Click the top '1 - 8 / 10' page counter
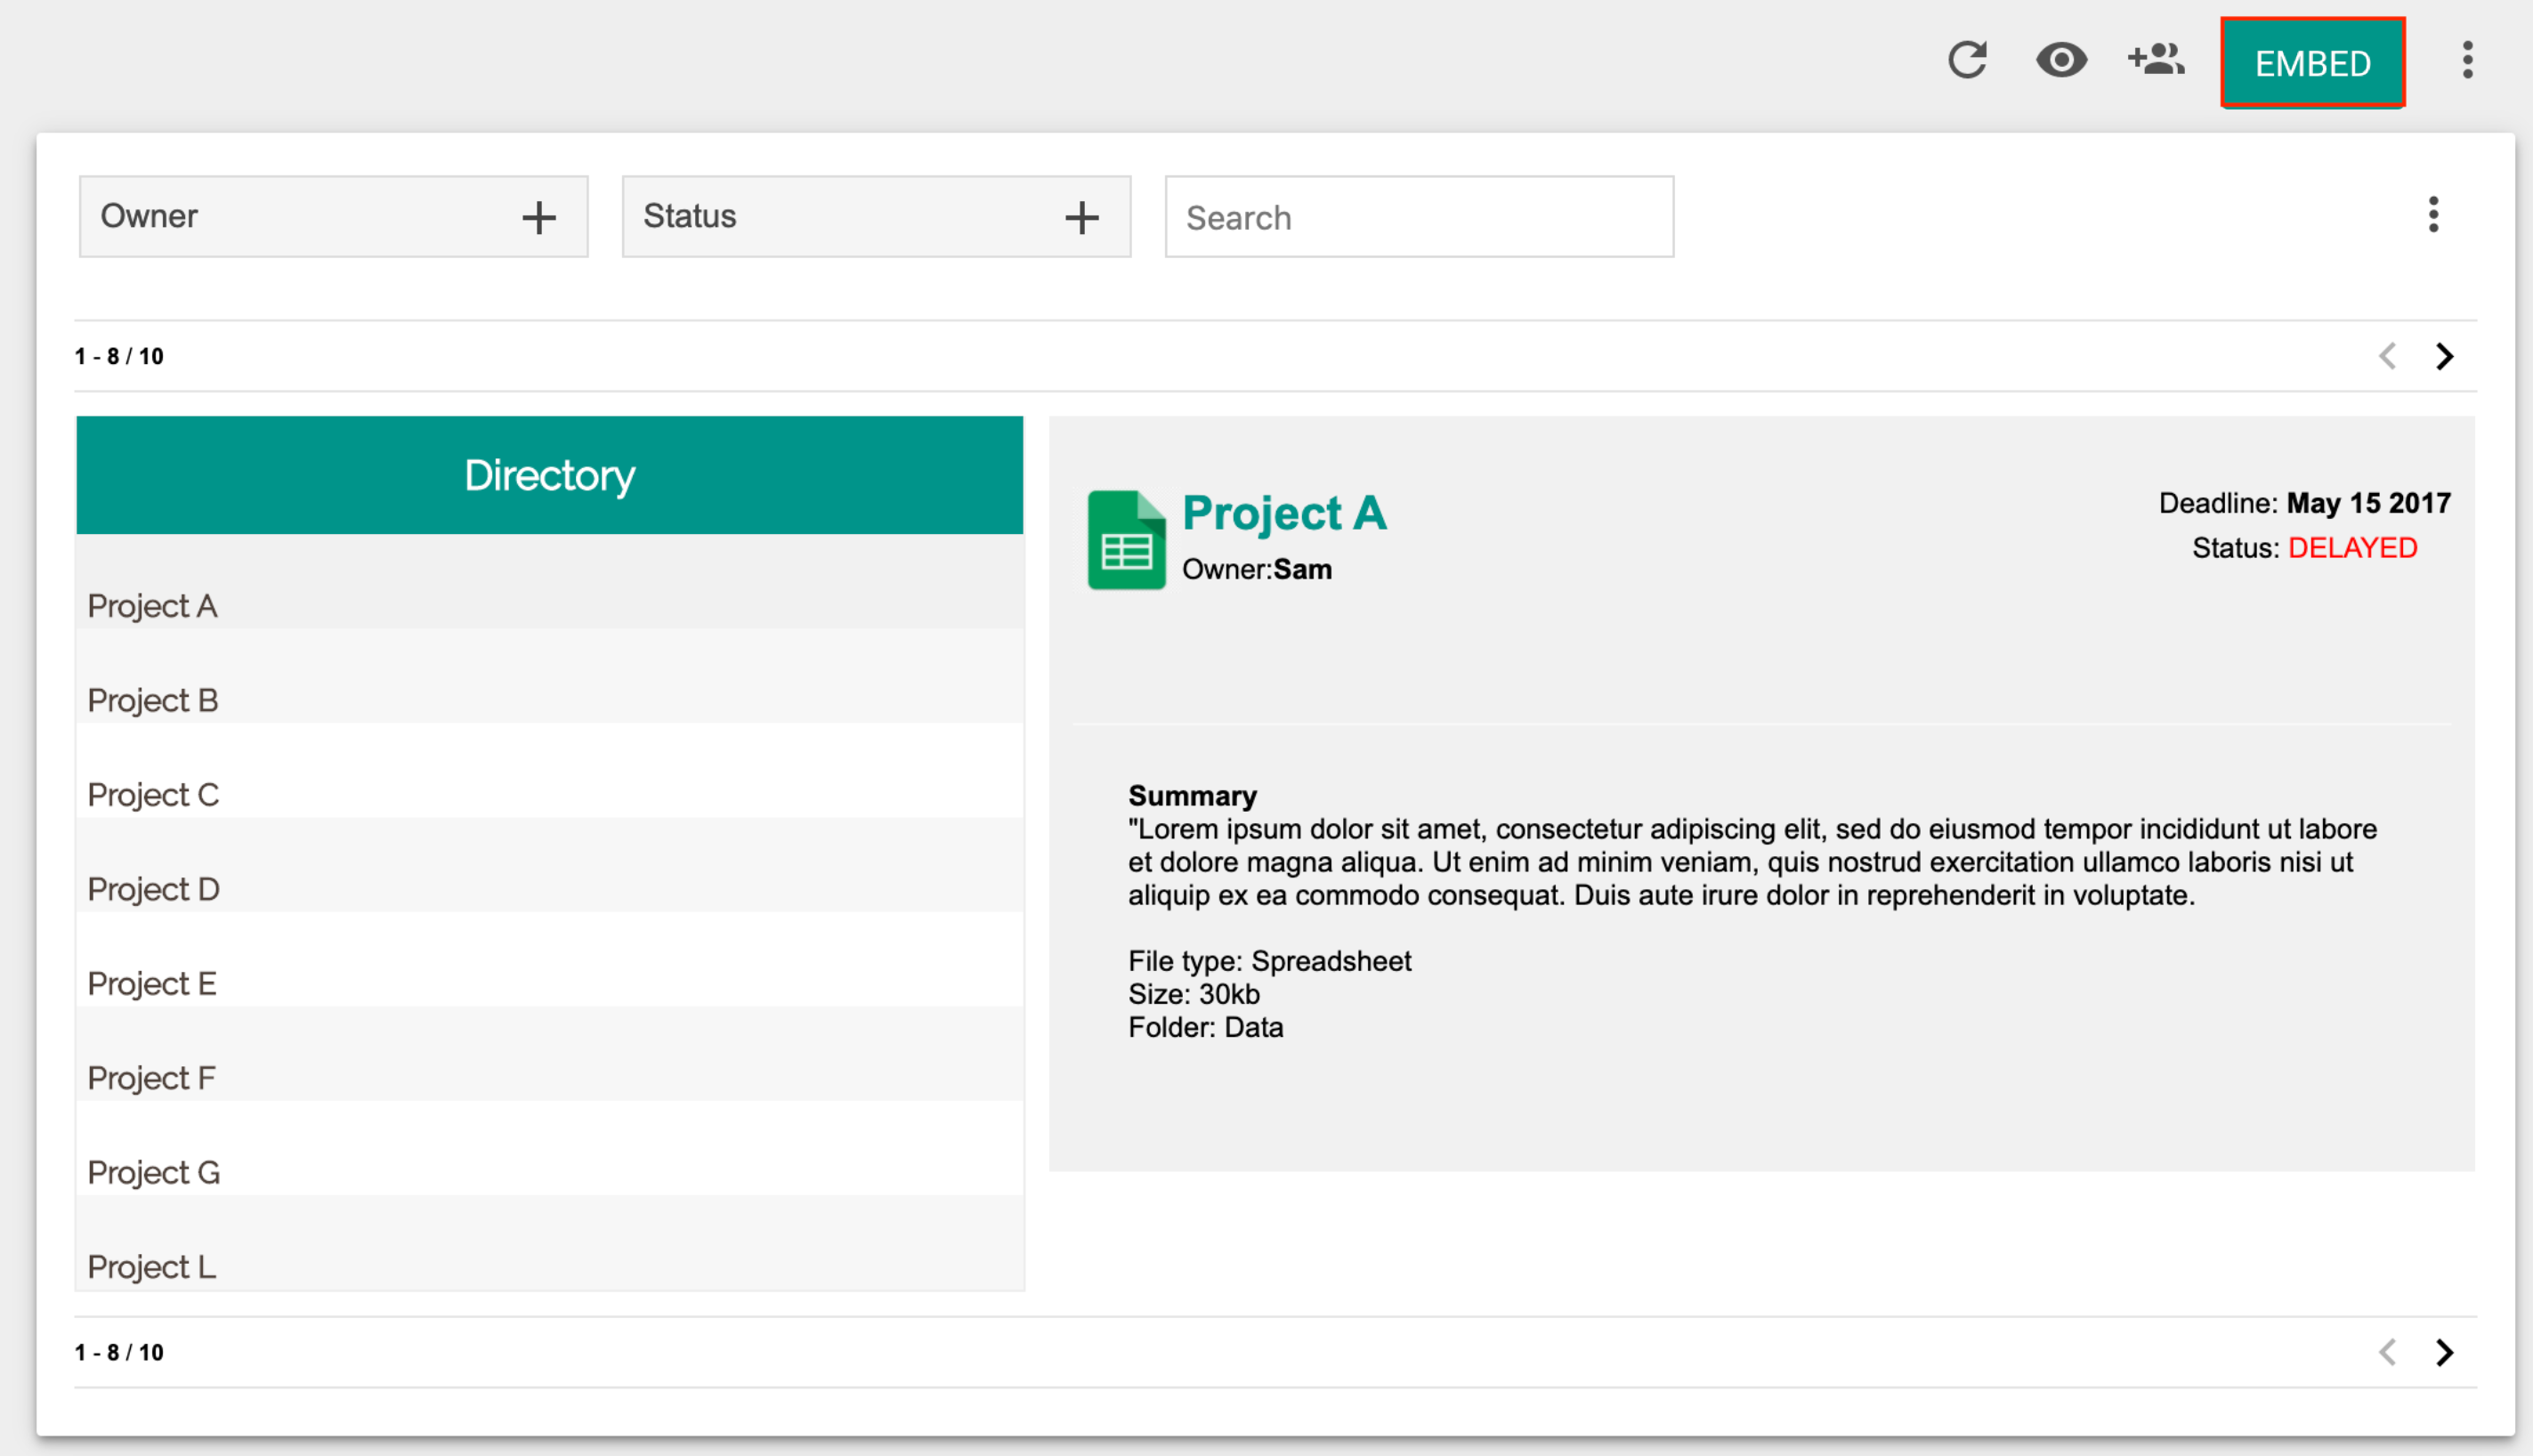 pyautogui.click(x=119, y=356)
